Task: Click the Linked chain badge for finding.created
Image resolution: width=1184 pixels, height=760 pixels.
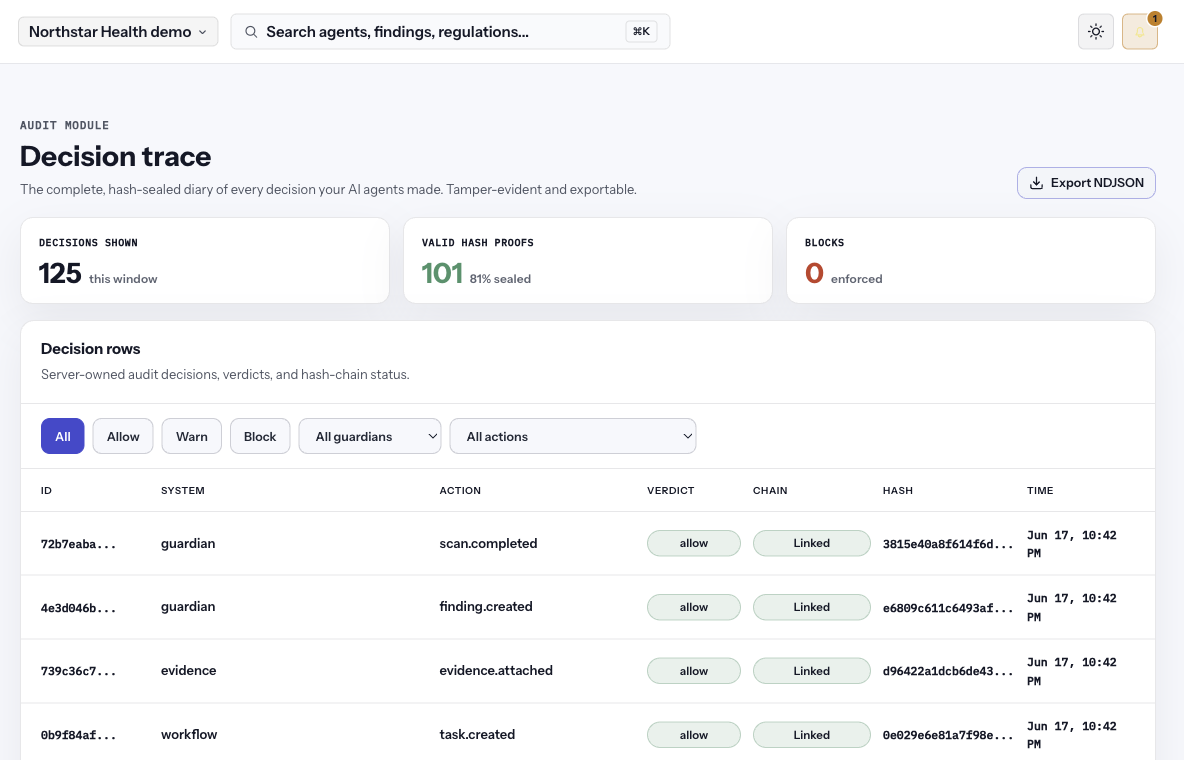Action: [811, 607]
